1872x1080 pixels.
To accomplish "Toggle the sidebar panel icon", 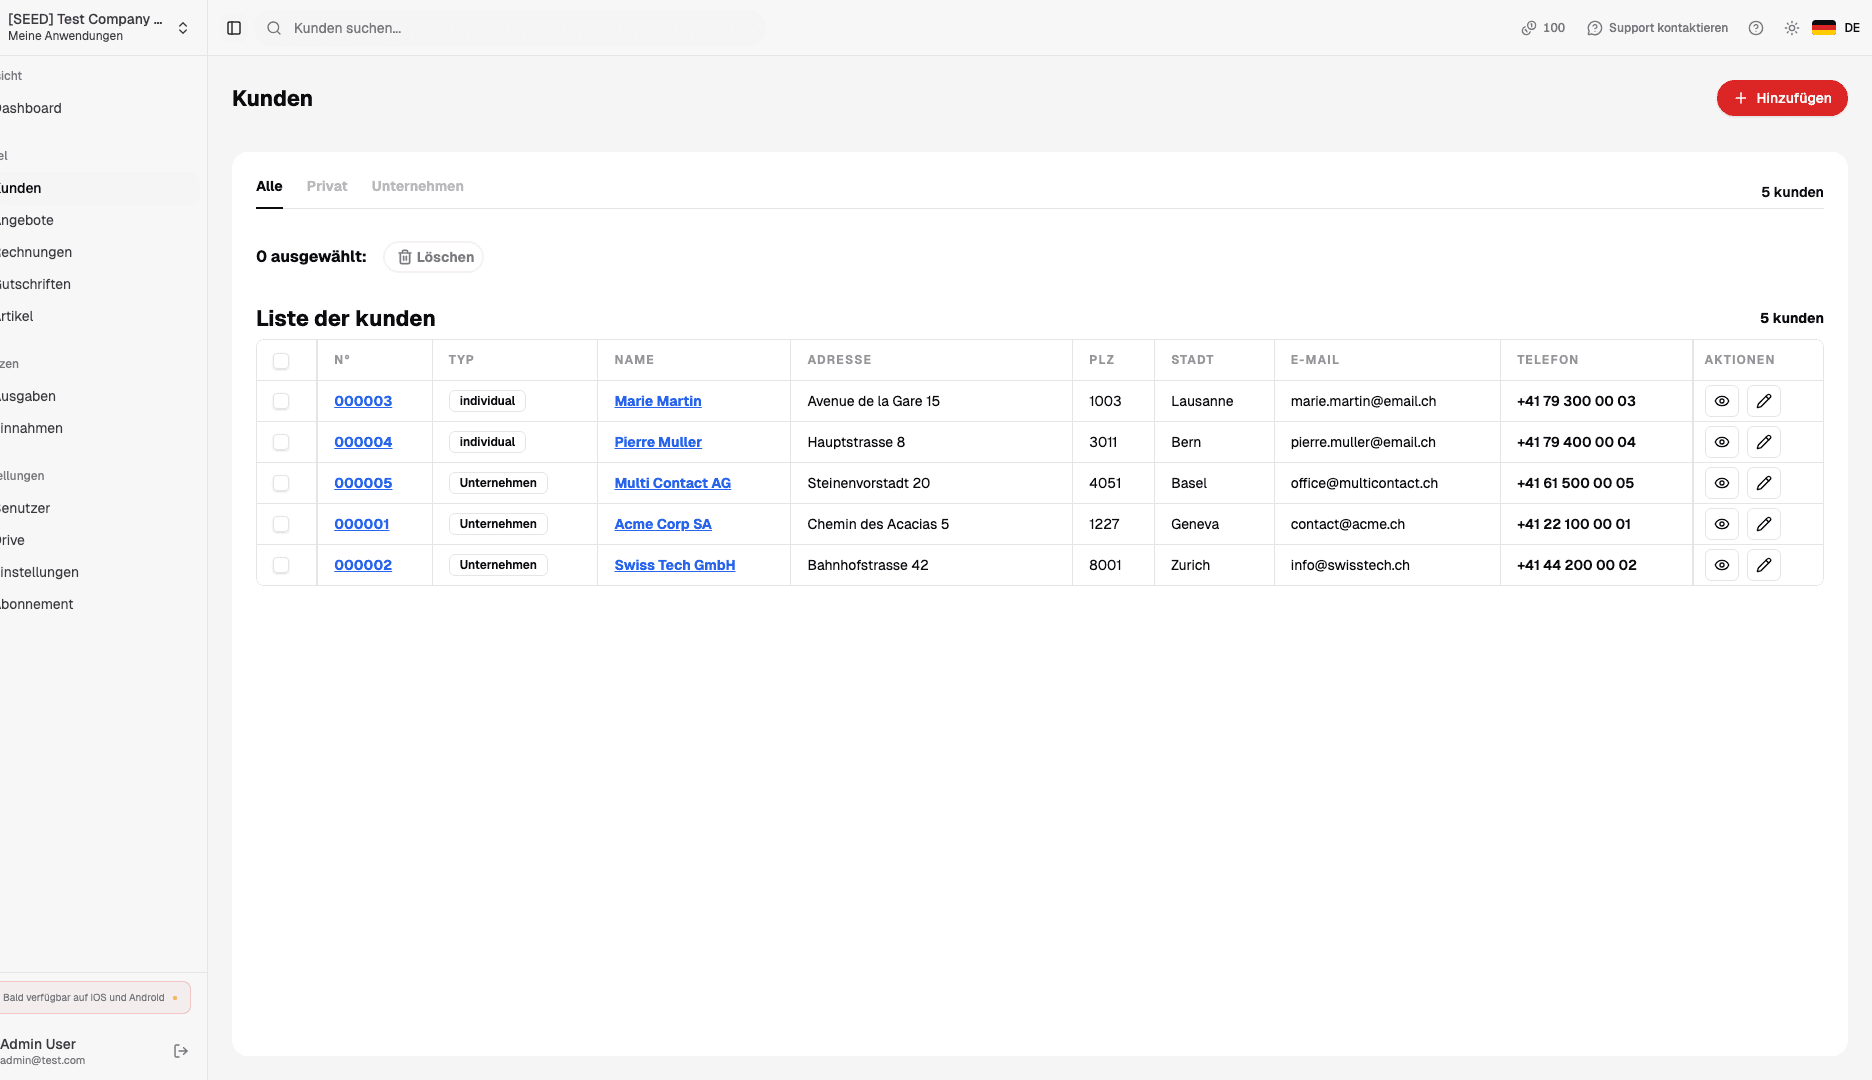I will pos(234,28).
